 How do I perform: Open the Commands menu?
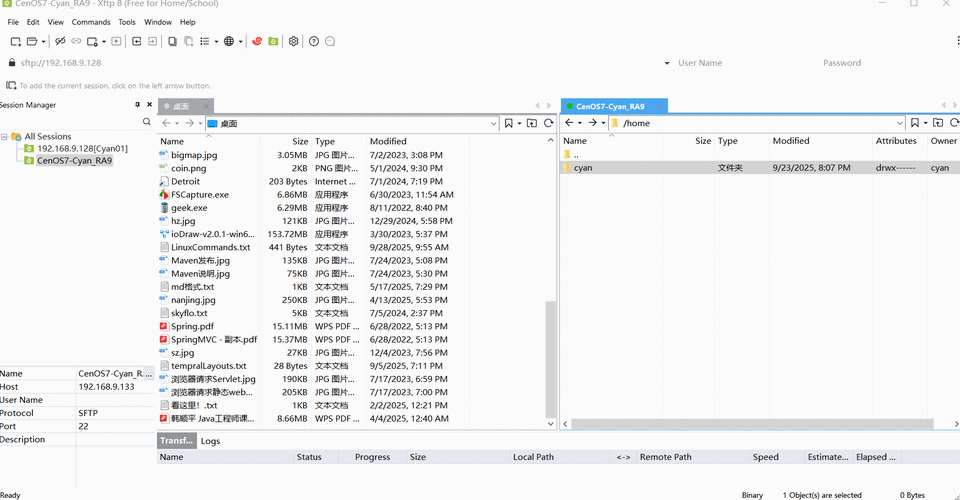point(91,21)
